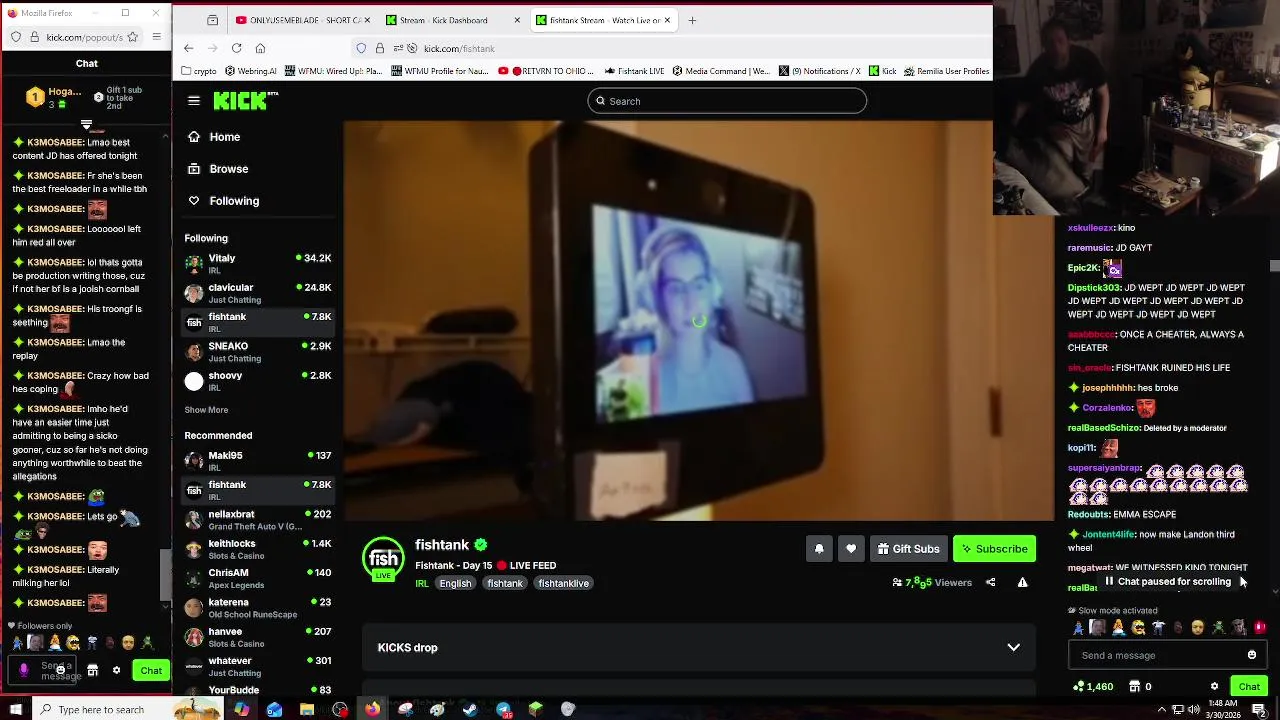1280x720 pixels.
Task: Click the KICKS balance showing 1,460
Action: [x=1092, y=687]
